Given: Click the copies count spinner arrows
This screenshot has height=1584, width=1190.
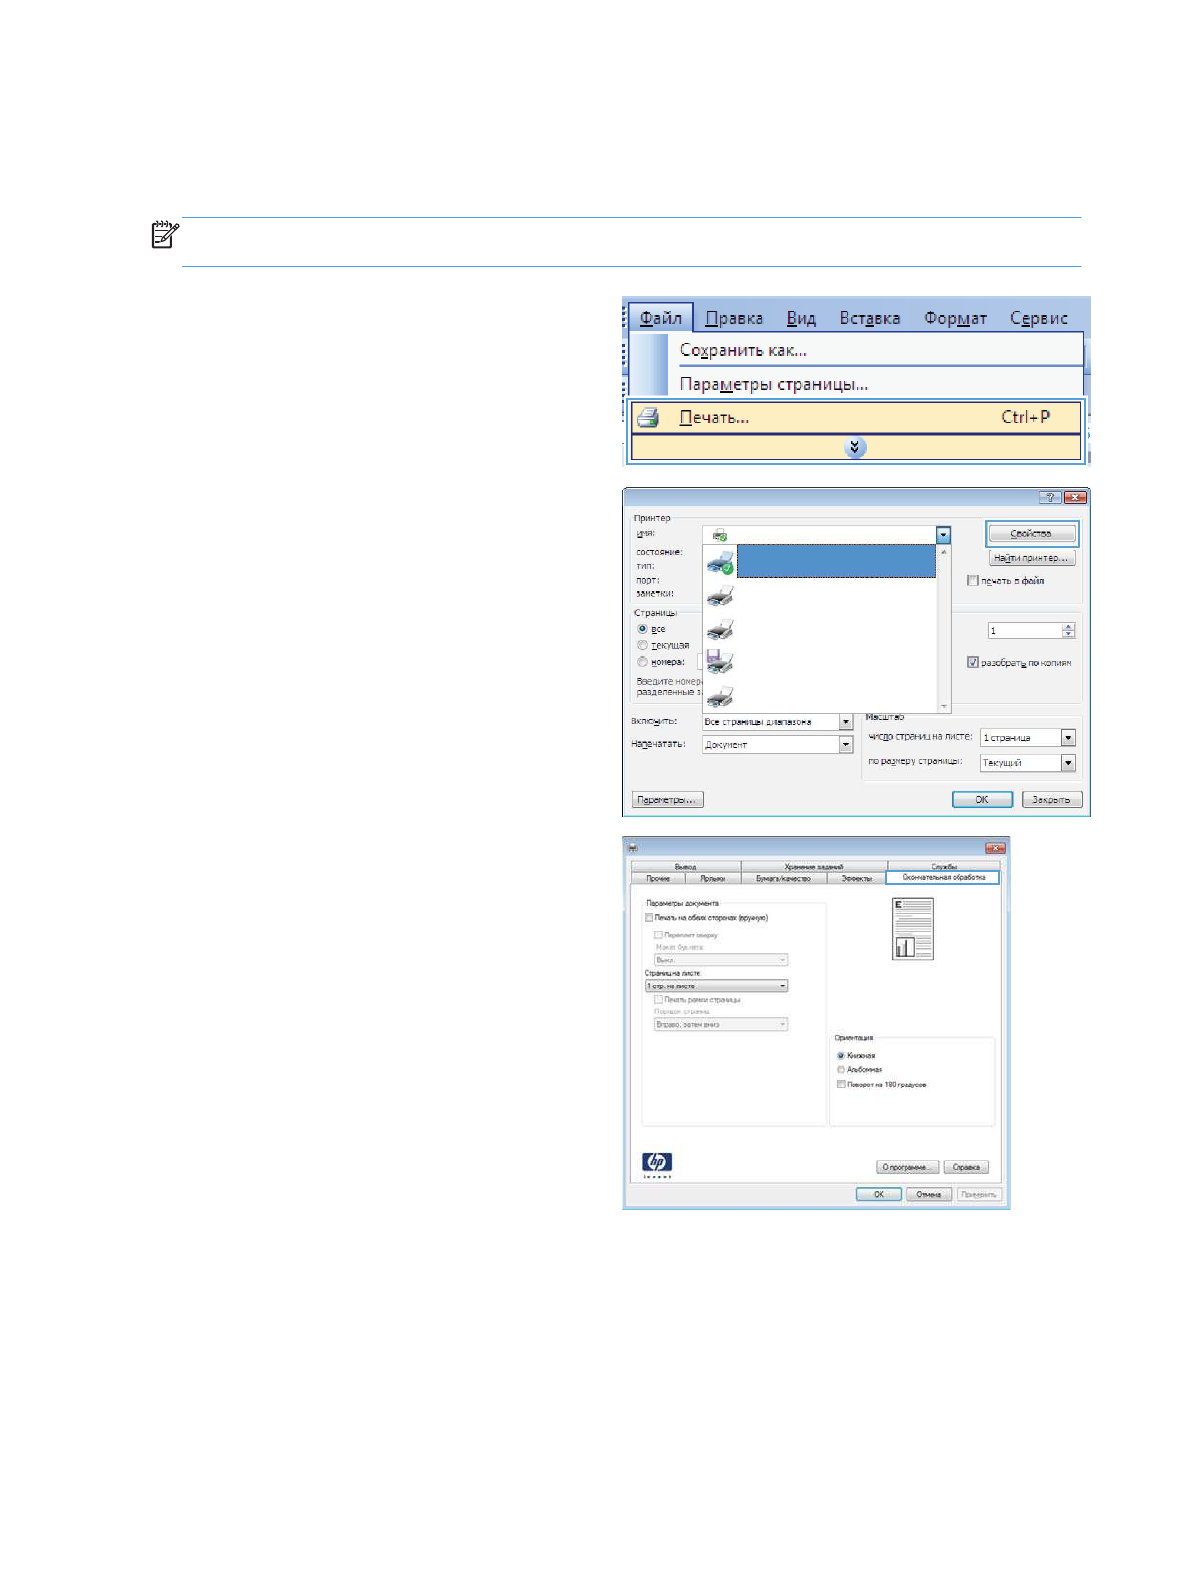Looking at the screenshot, I should point(1068,631).
